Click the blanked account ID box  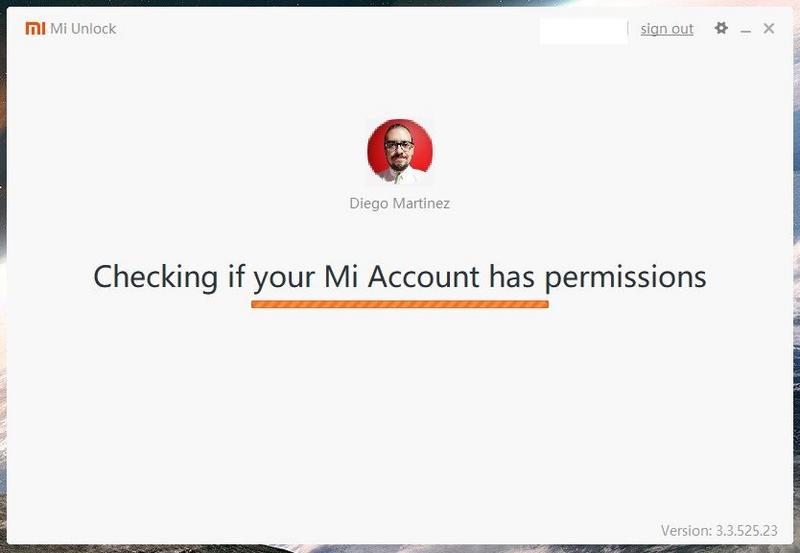tap(584, 31)
